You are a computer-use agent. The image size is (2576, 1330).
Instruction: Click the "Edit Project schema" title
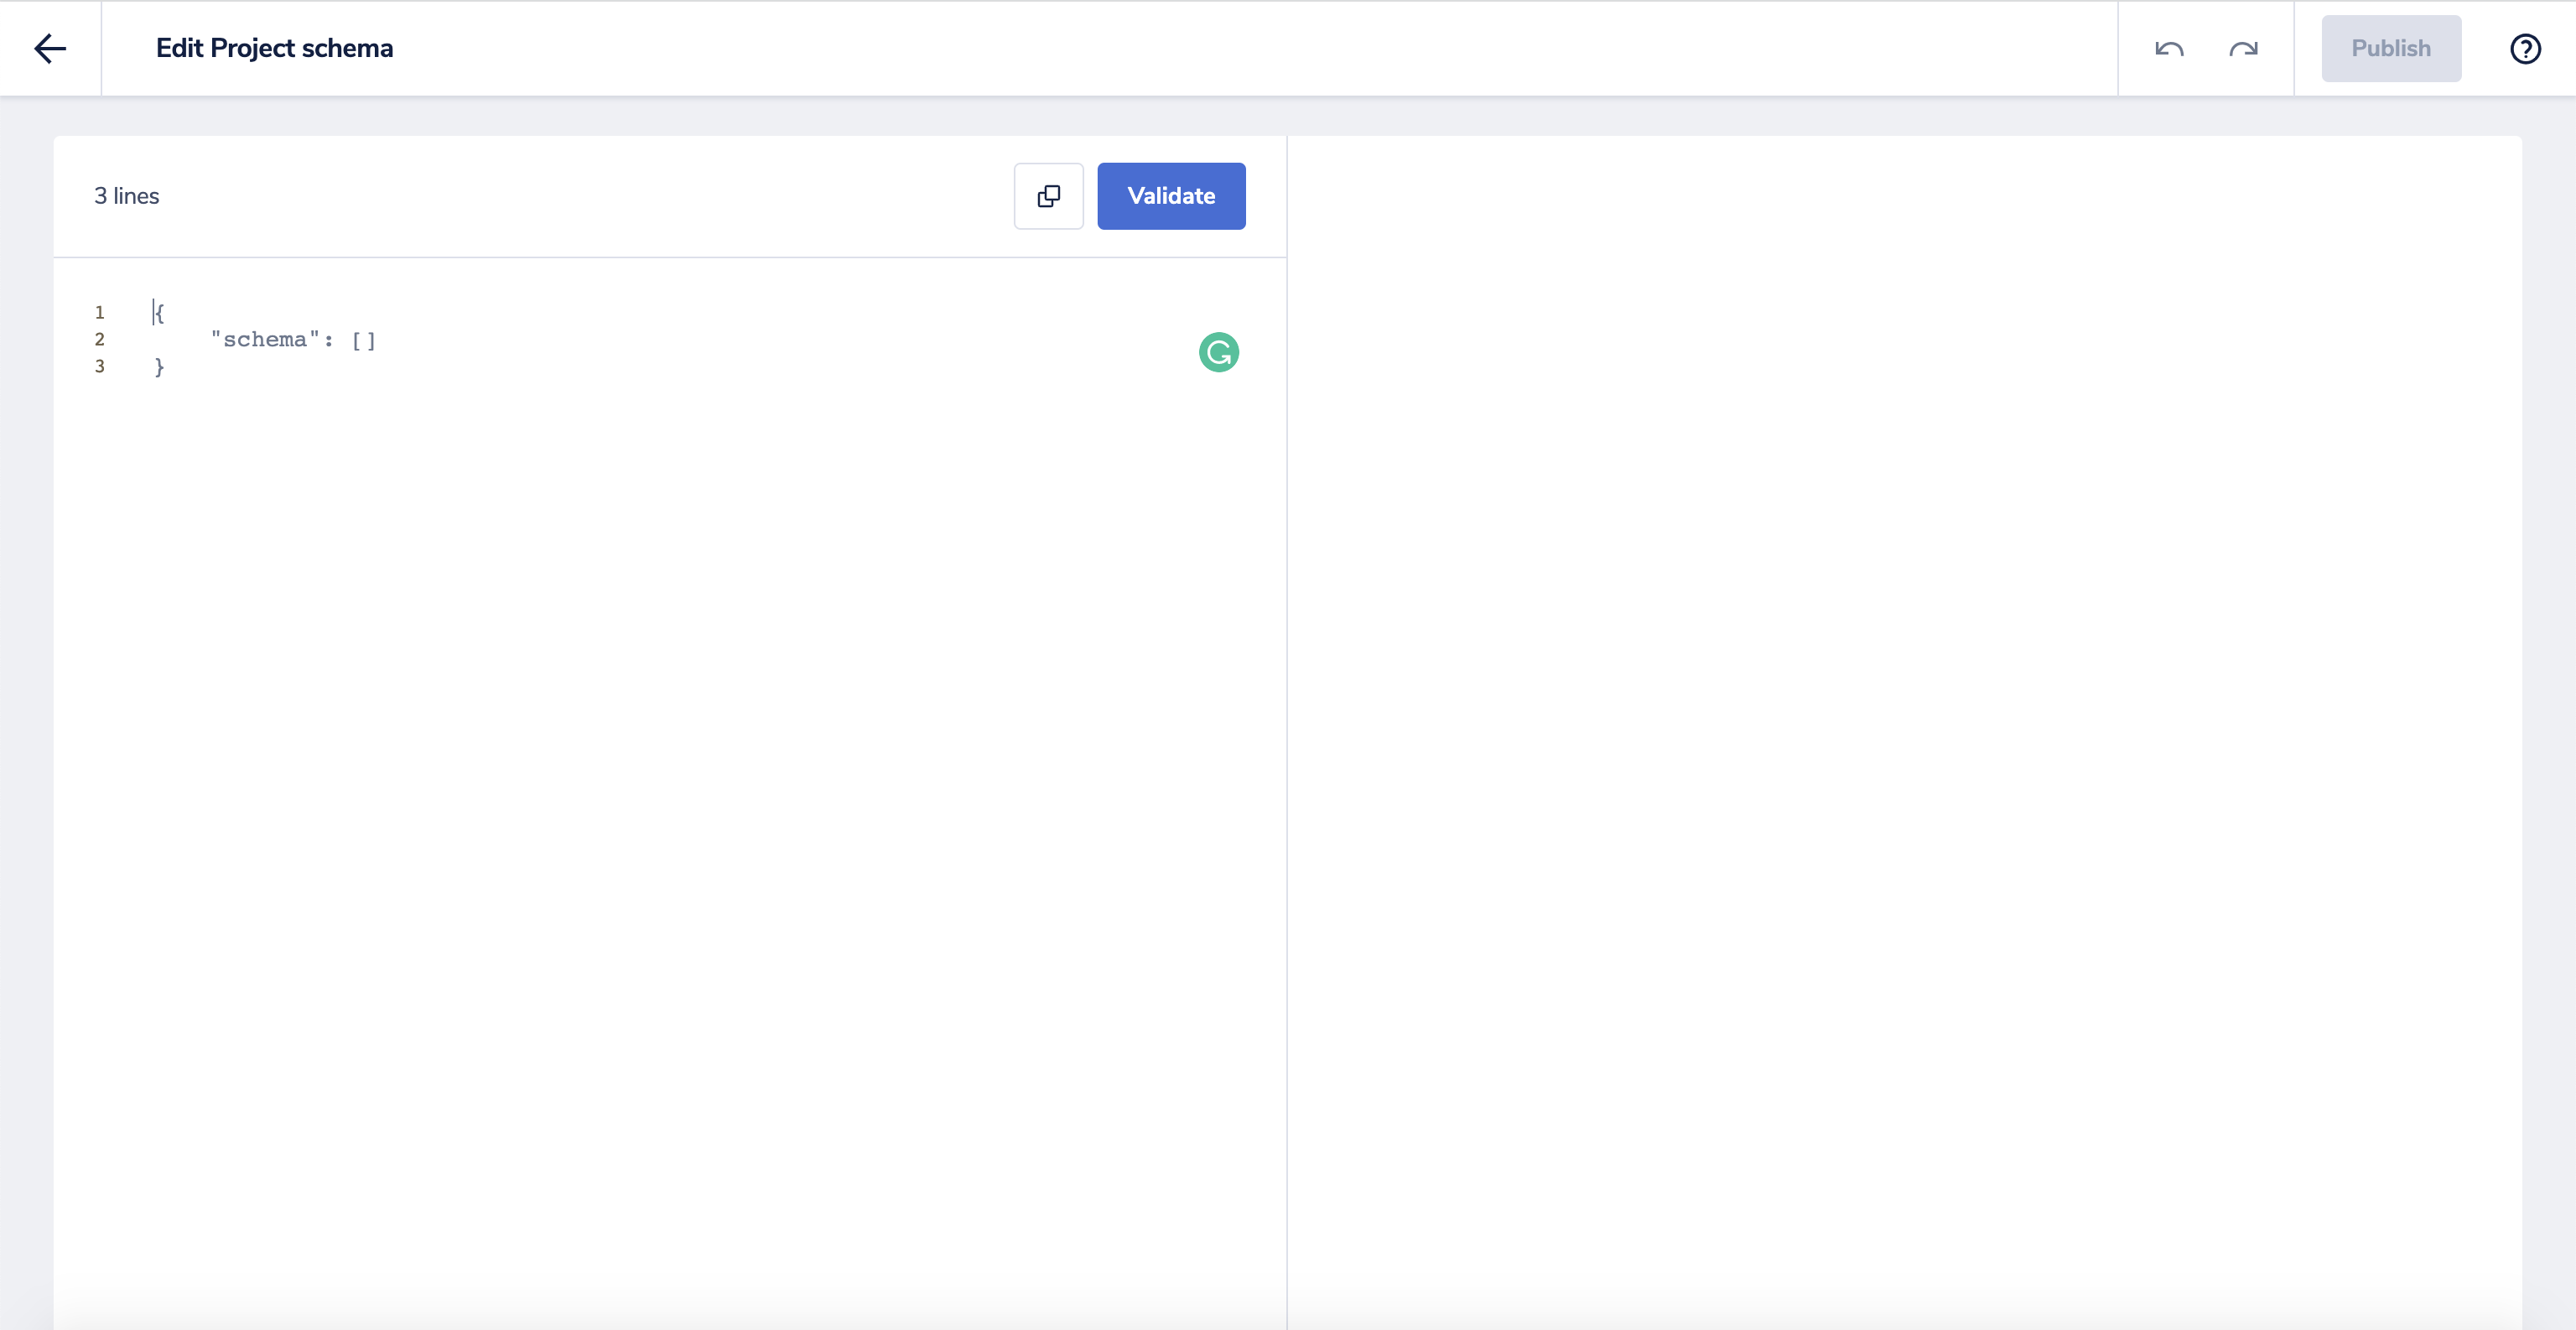pos(274,48)
